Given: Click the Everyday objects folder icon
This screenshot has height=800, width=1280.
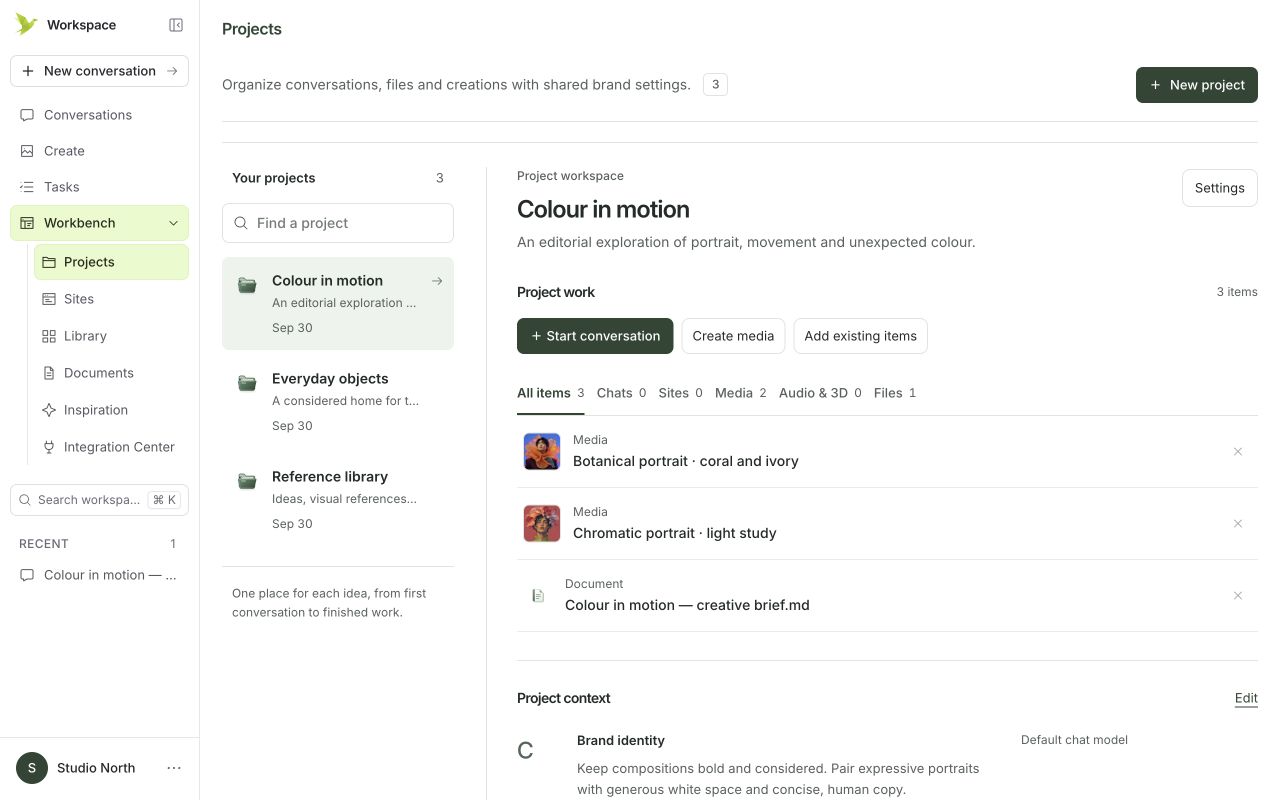Looking at the screenshot, I should 247,383.
